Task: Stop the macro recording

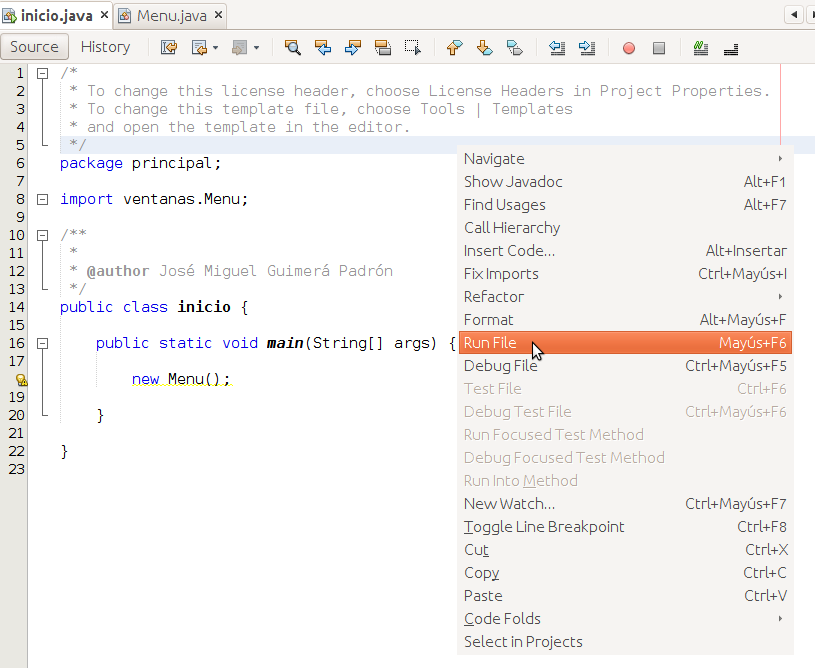Action: 659,47
